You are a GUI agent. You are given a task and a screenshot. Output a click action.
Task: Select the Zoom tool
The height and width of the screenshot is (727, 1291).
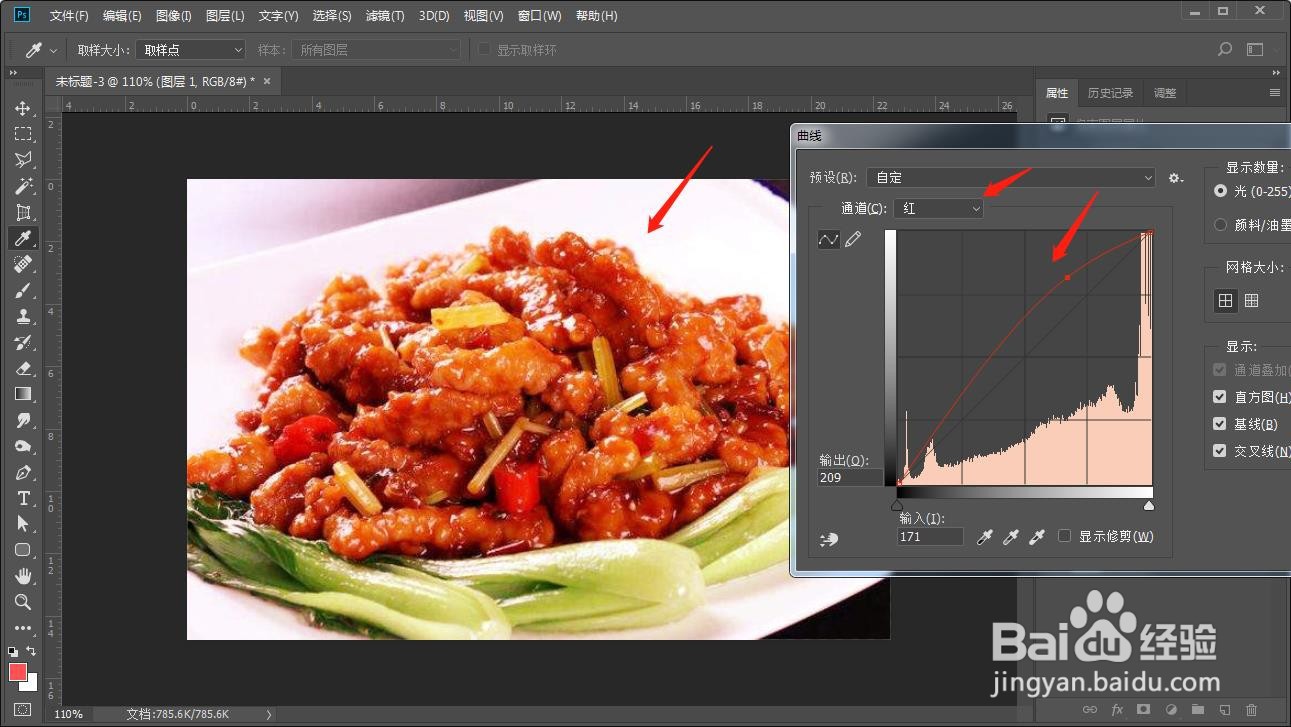coord(23,602)
